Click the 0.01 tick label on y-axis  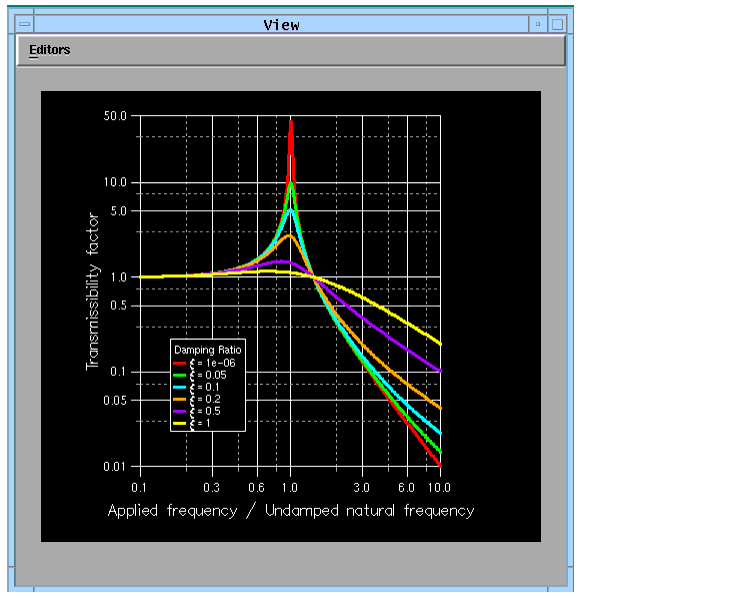(x=115, y=467)
